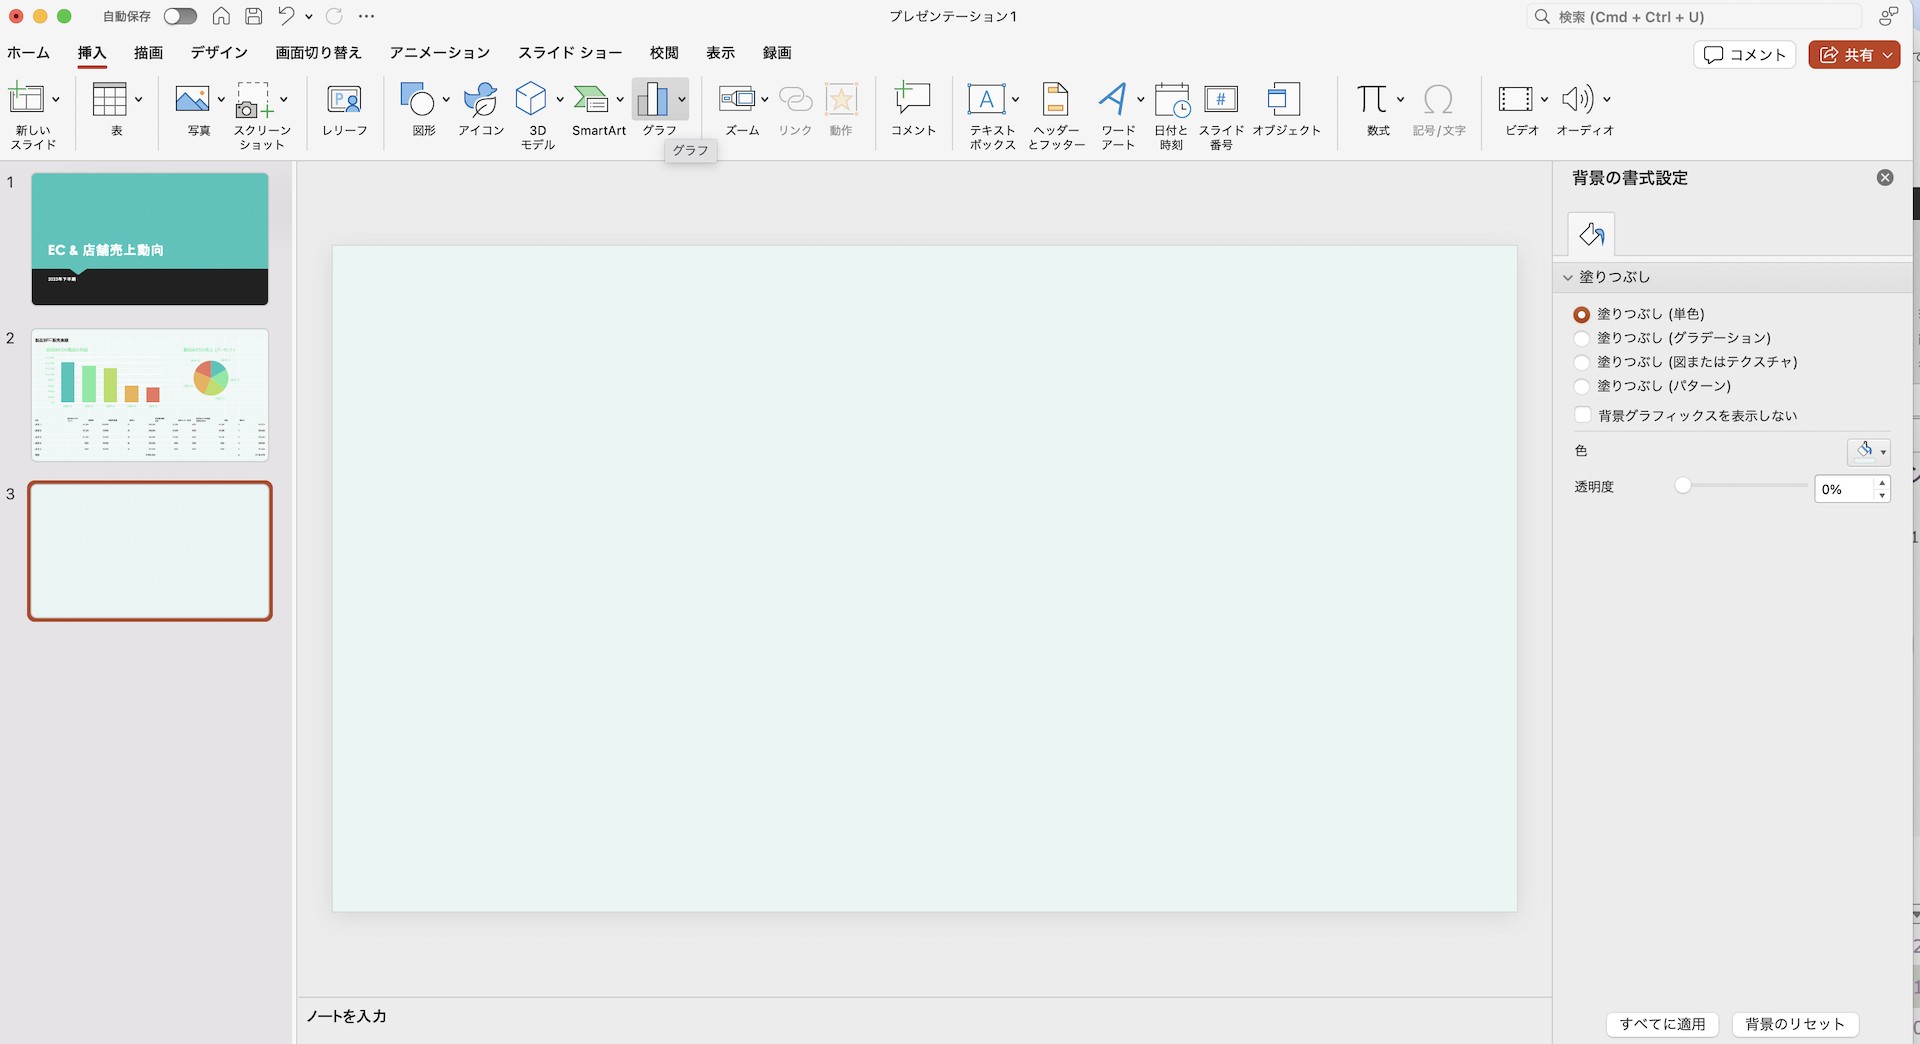Open the fill Color (色) dropdown

click(x=1868, y=451)
